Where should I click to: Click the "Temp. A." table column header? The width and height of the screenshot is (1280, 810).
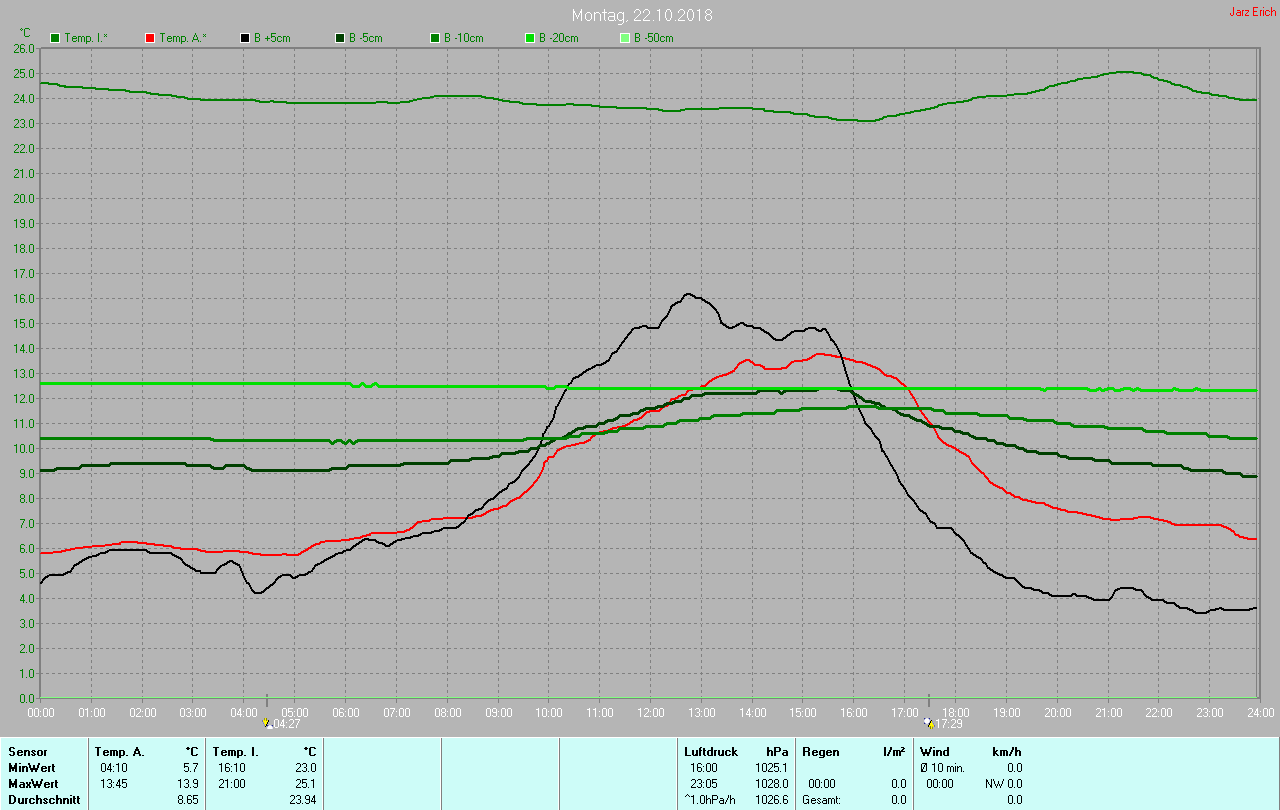[x=119, y=751]
